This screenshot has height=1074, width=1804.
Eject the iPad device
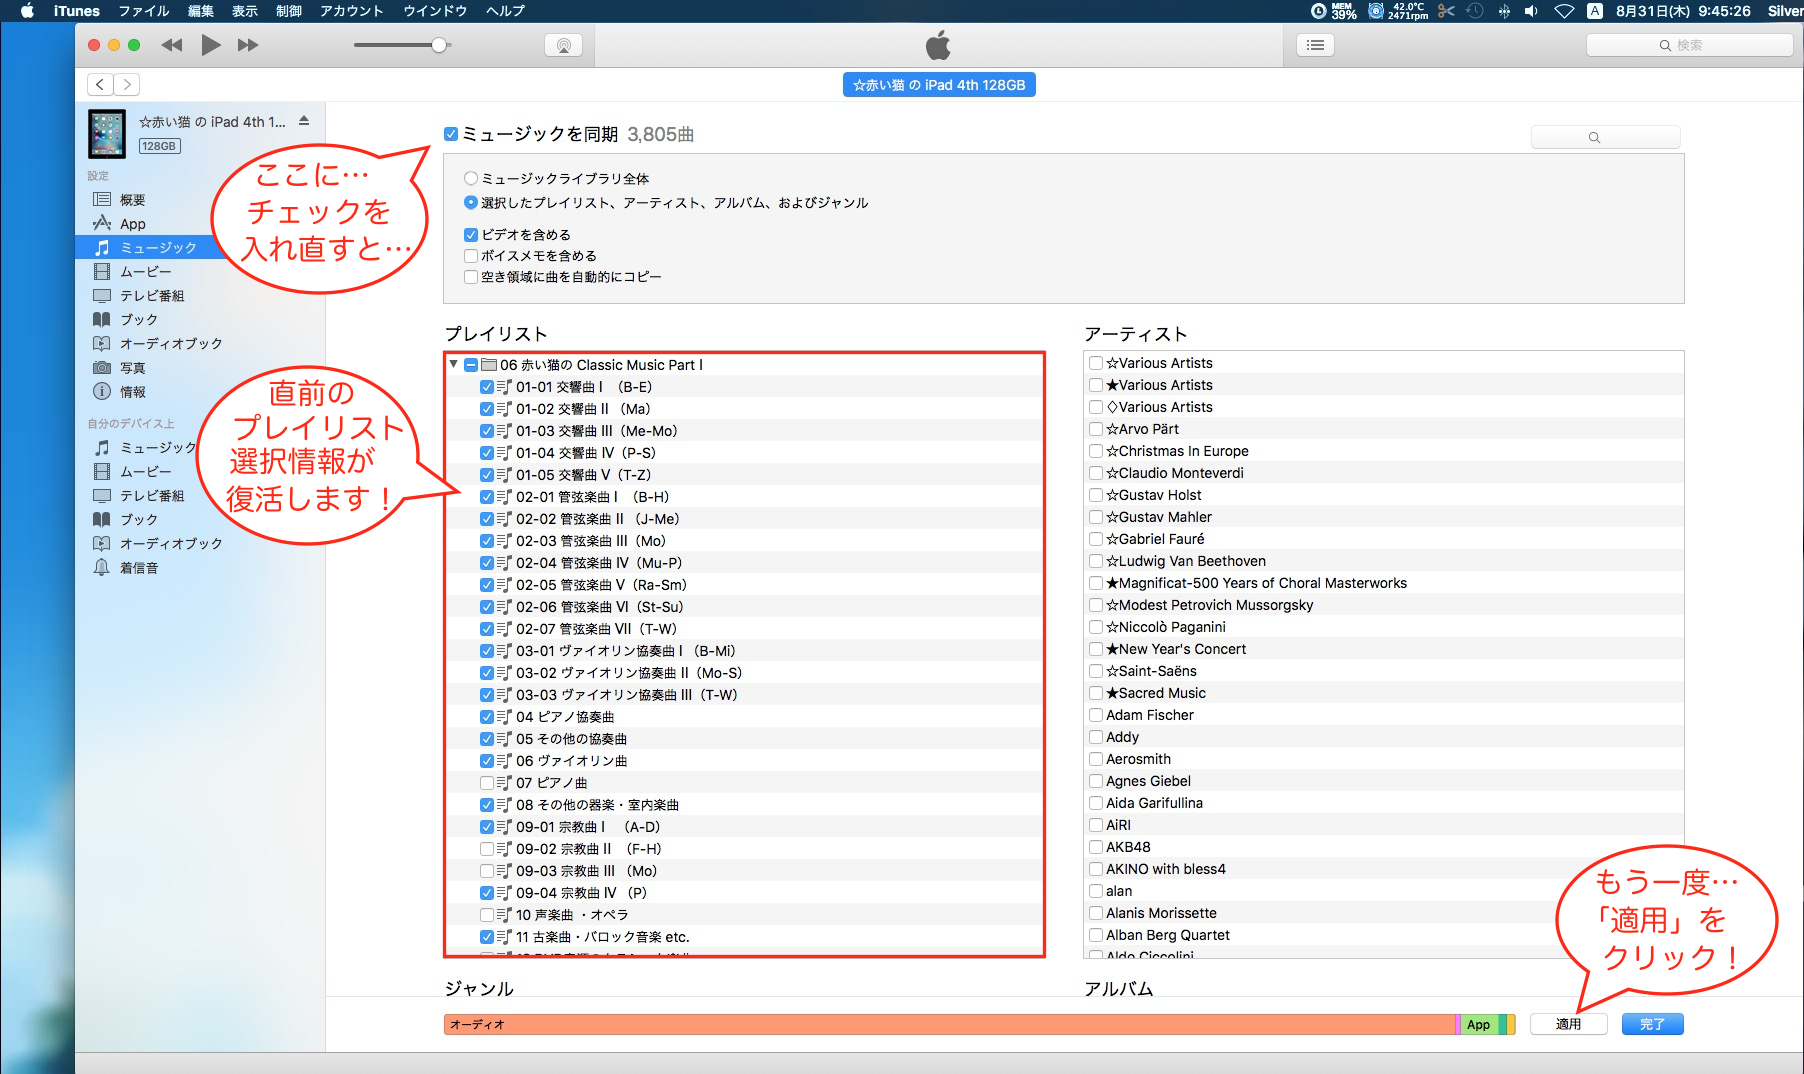pyautogui.click(x=304, y=121)
